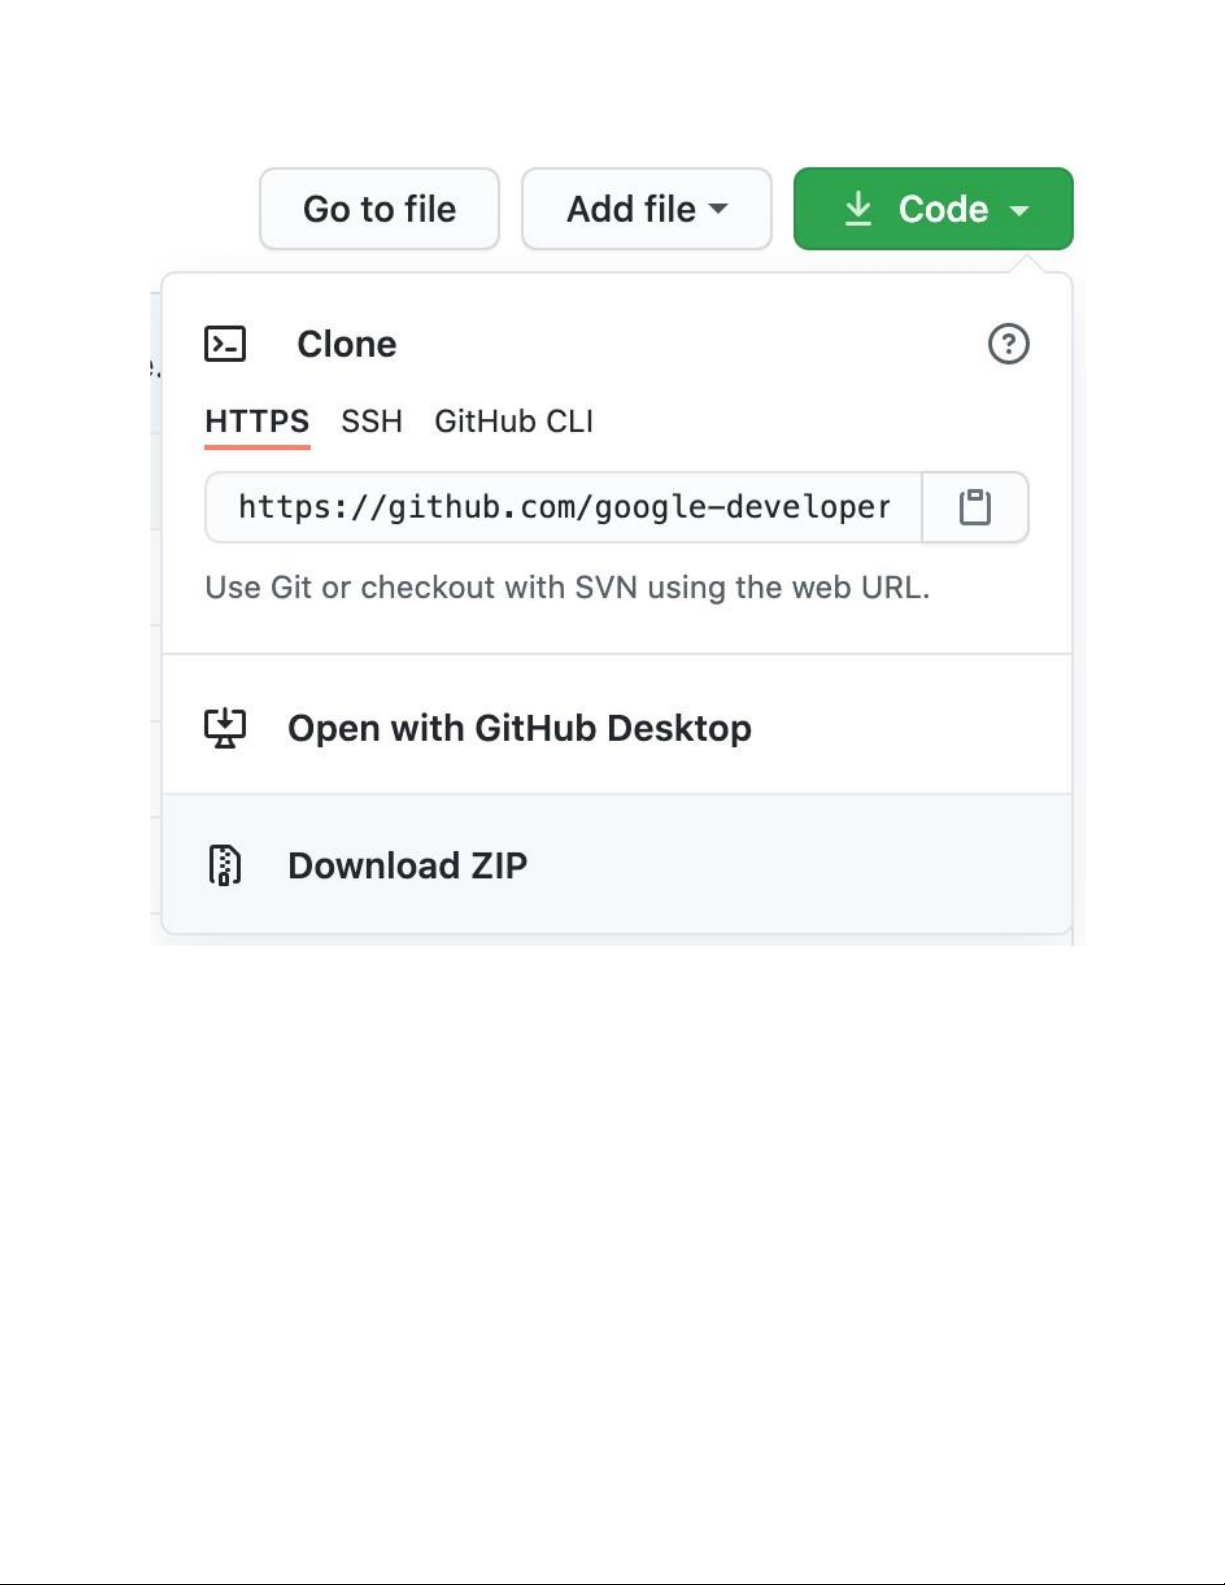This screenshot has height=1585, width=1225.
Task: Click the green Code button label
Action: pyautogui.click(x=943, y=209)
